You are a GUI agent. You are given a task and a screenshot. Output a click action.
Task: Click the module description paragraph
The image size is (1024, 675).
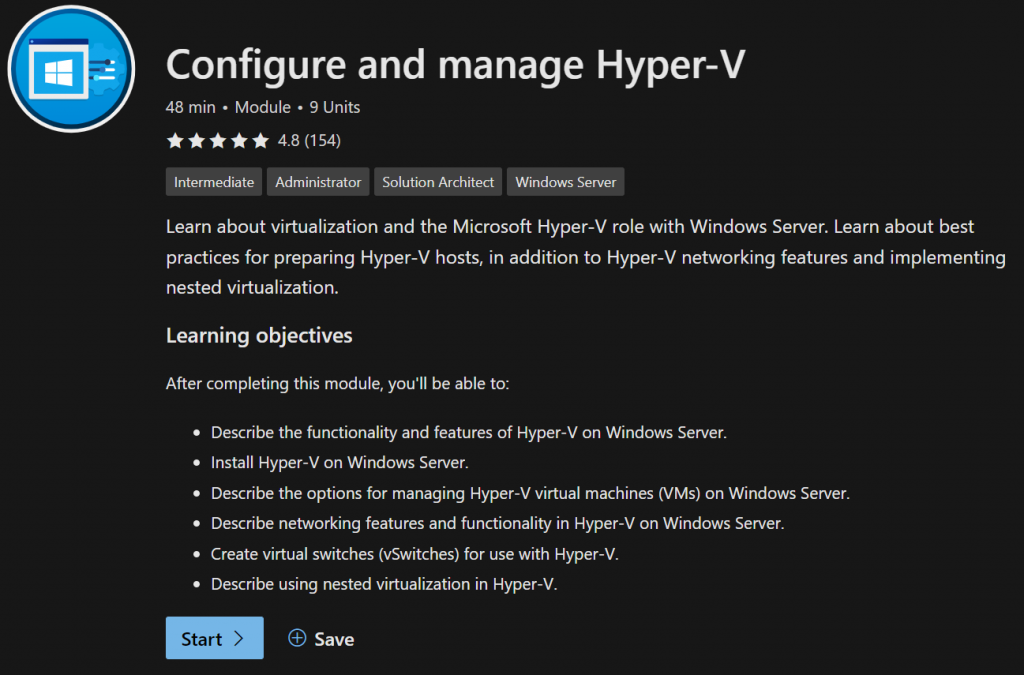(586, 257)
